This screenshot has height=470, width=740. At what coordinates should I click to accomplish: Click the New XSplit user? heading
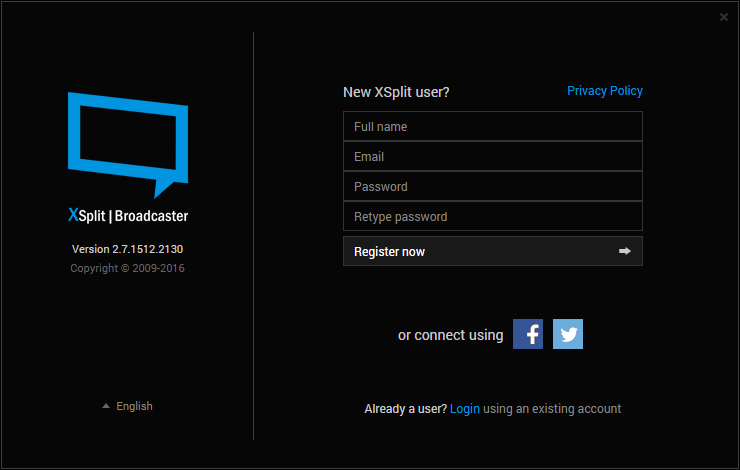[396, 92]
